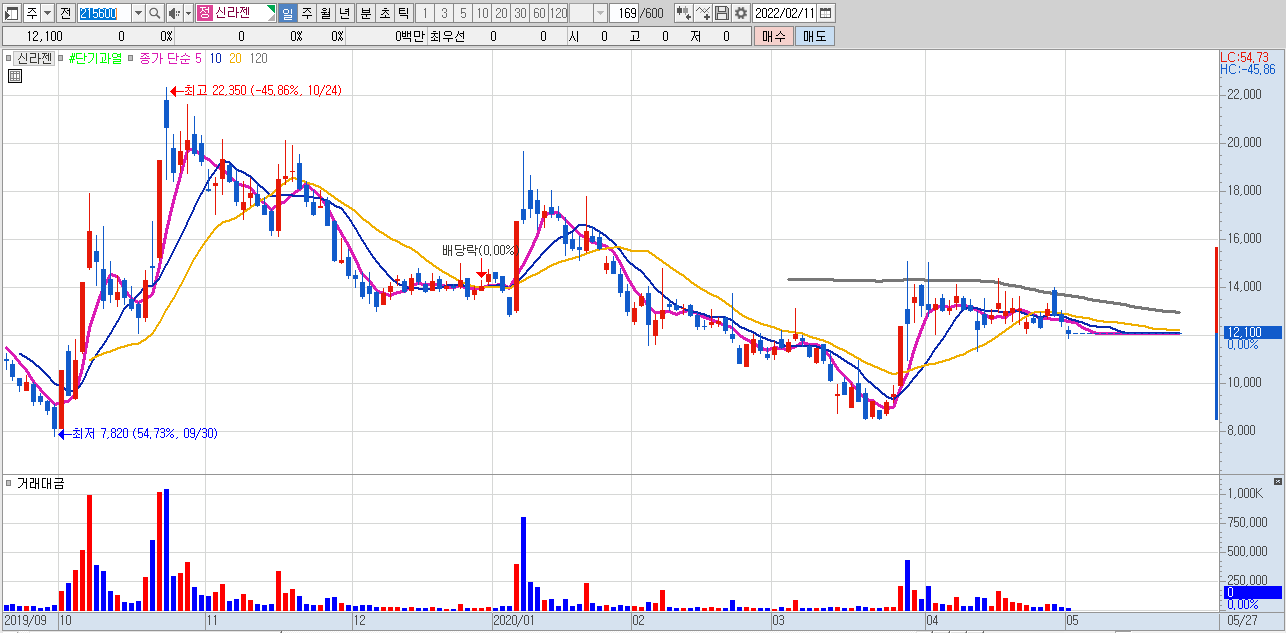Click the add line indicator icon
This screenshot has width=1286, height=633.
coord(703,13)
